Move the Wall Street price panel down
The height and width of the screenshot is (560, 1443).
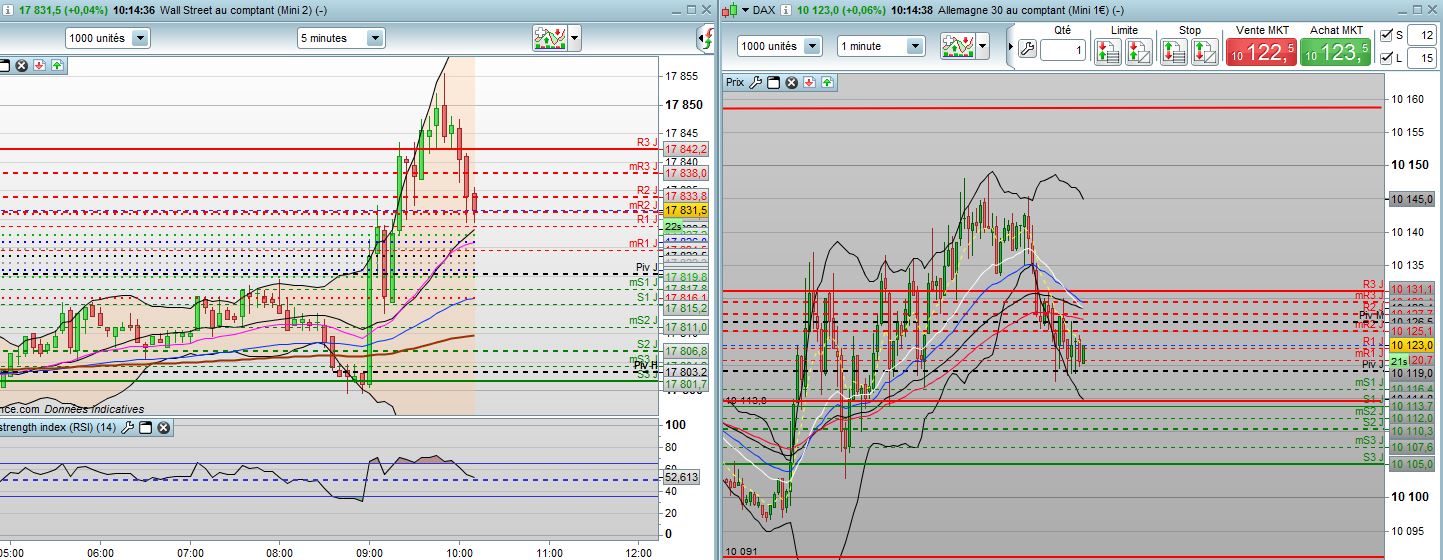[39, 65]
